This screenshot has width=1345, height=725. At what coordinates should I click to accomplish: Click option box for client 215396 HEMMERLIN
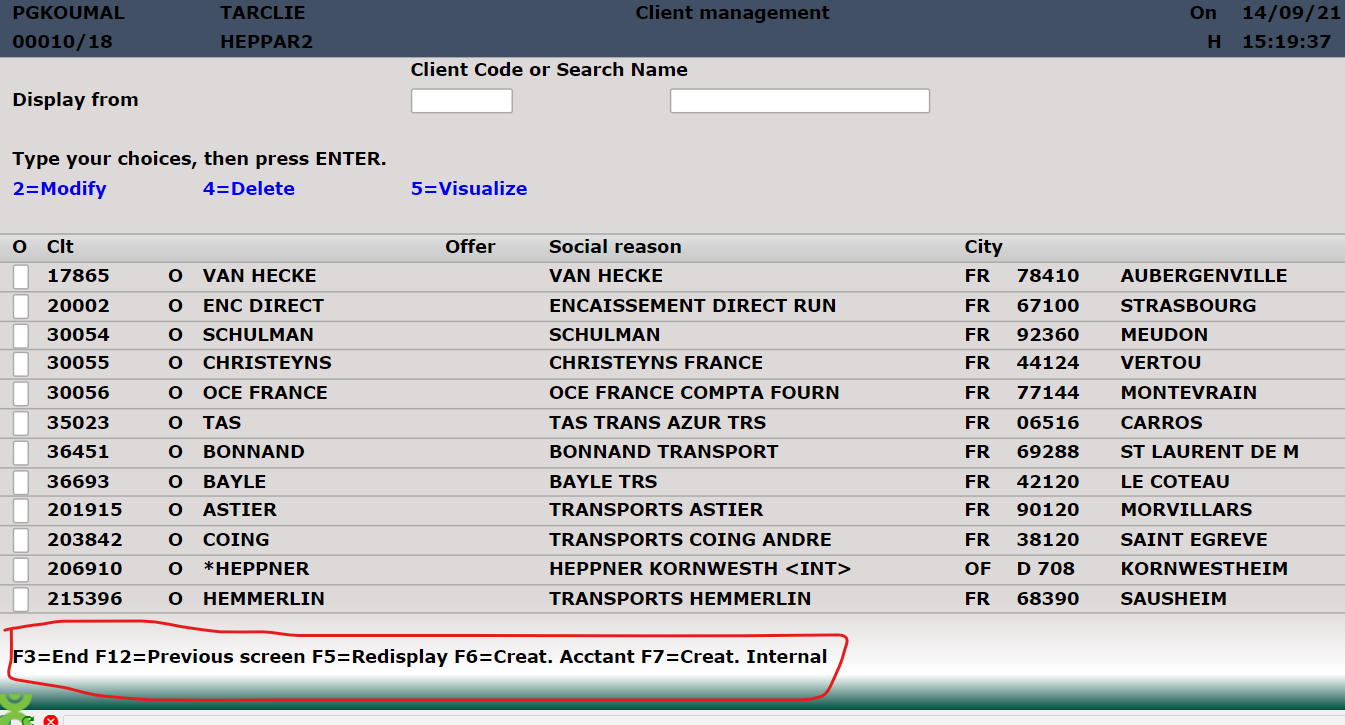(x=21, y=600)
